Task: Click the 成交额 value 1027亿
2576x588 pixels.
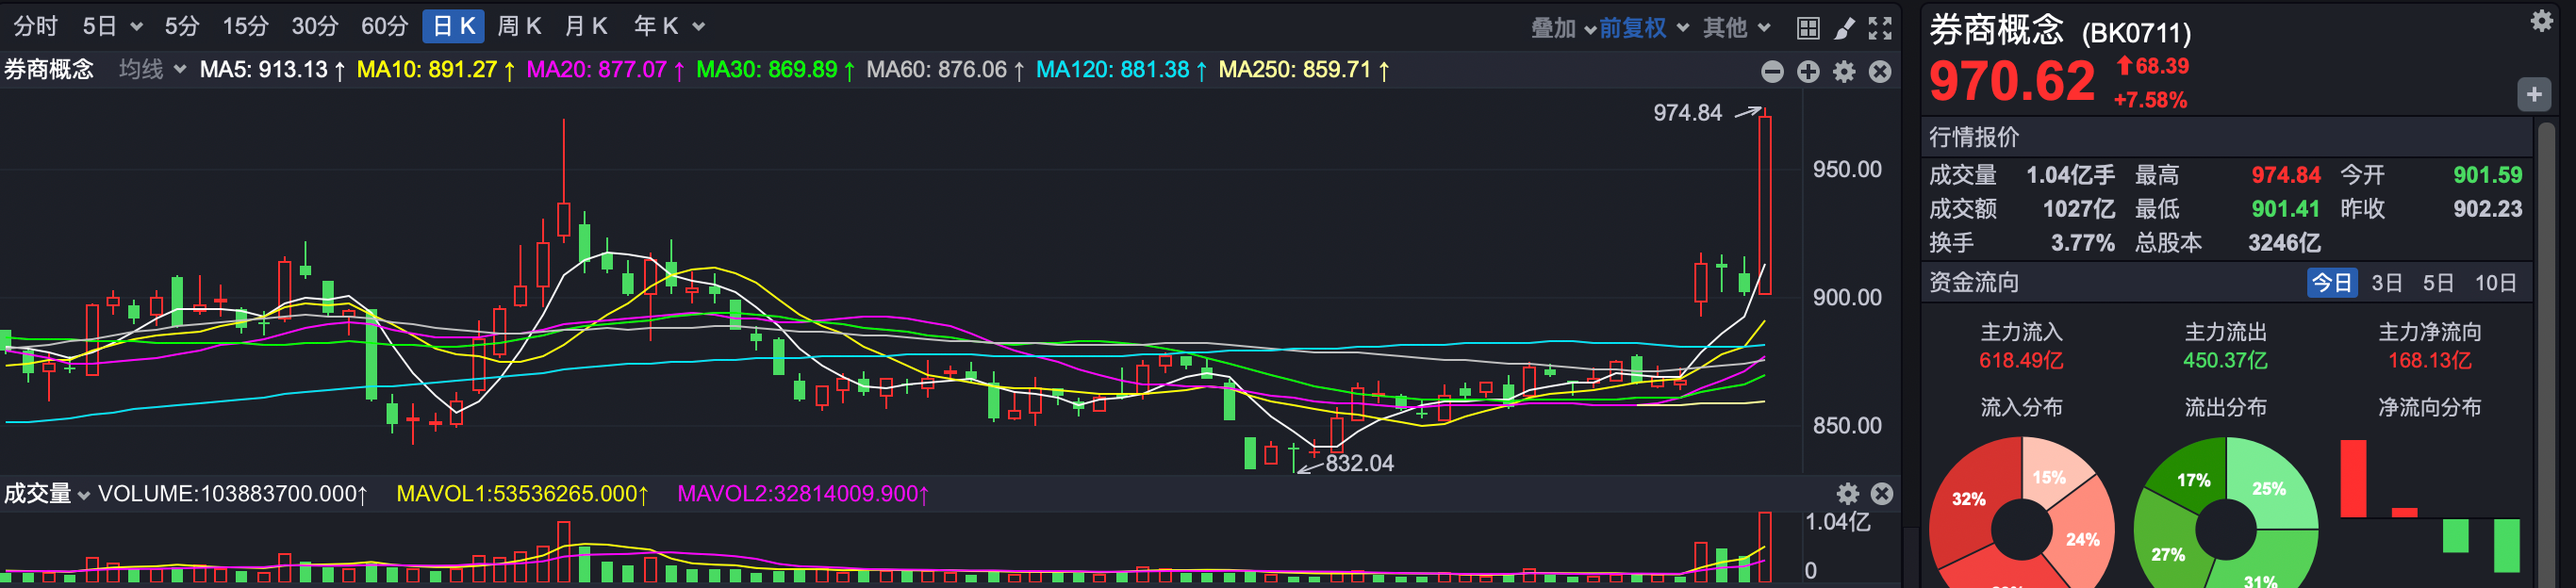Action: (x=2078, y=209)
